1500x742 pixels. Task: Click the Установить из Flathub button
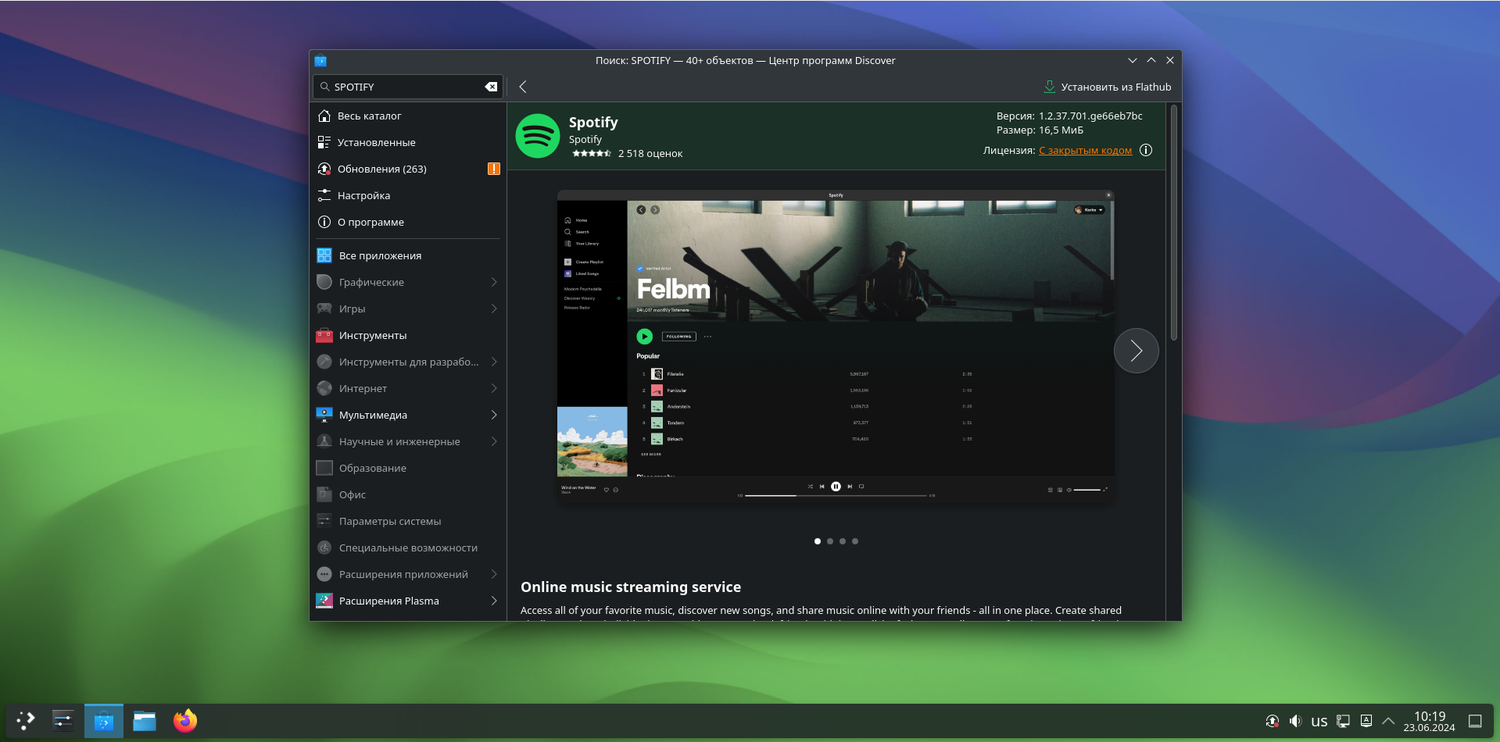[1107, 87]
